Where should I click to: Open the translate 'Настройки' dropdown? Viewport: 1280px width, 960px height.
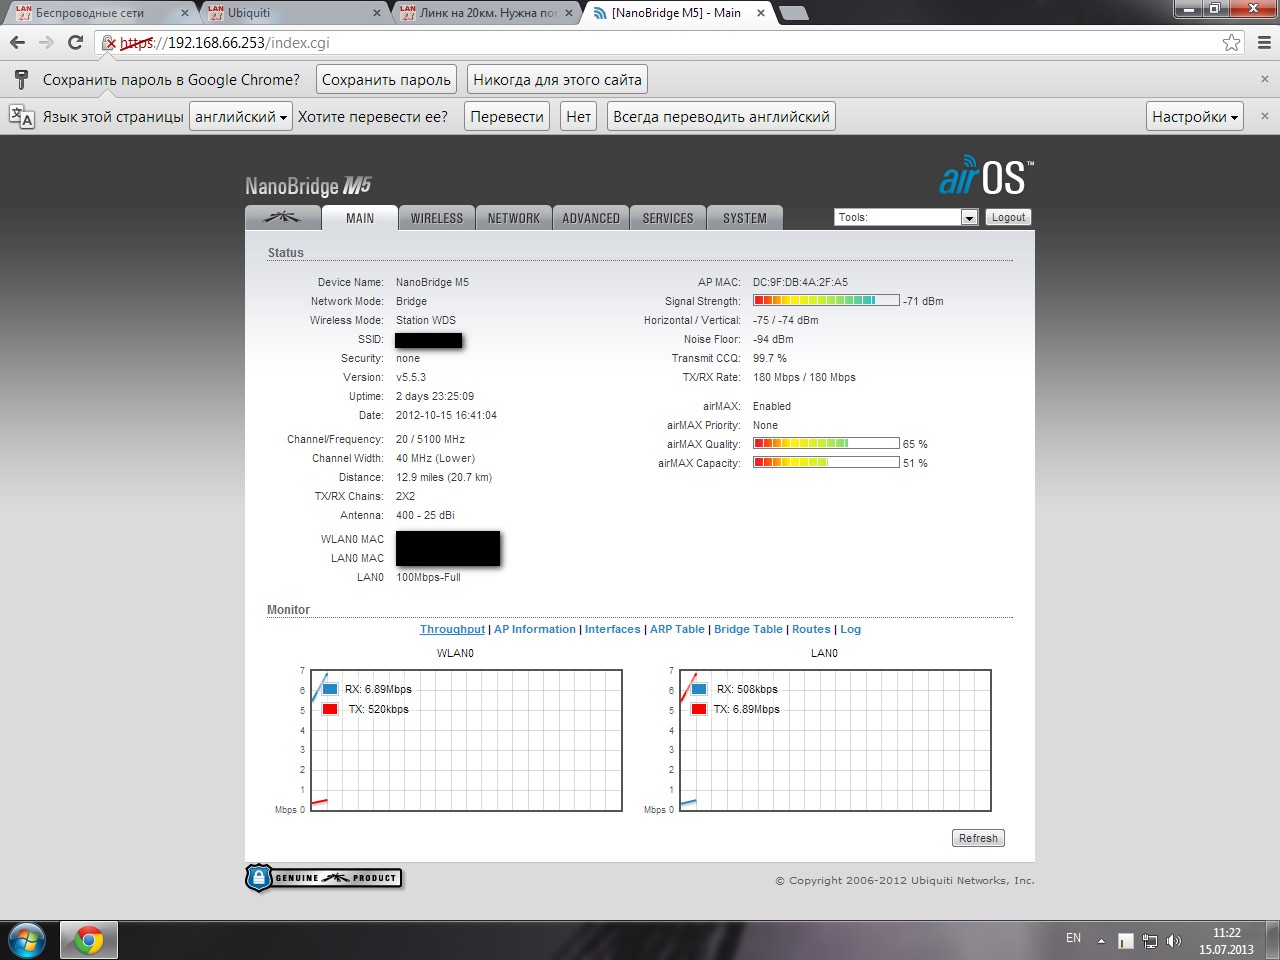(x=1195, y=116)
